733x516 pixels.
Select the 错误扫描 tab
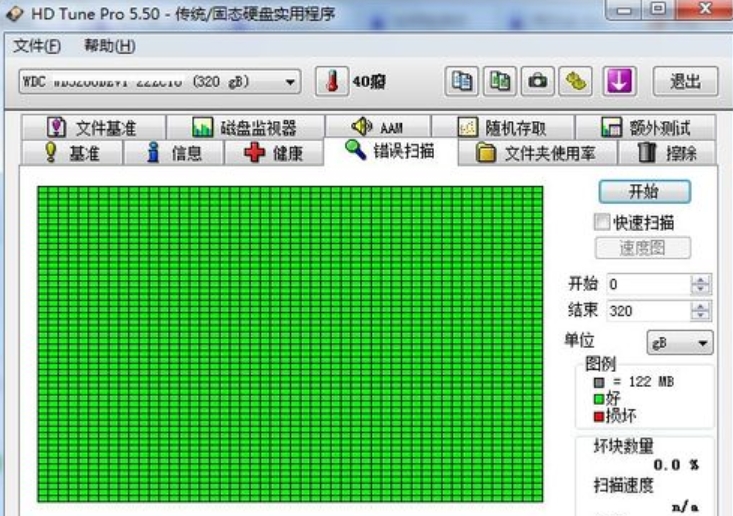(390, 151)
